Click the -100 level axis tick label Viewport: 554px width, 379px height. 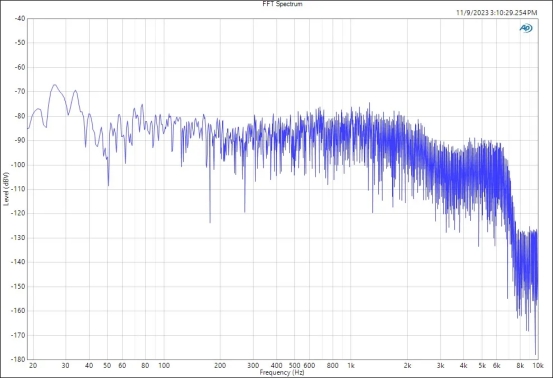coord(18,165)
